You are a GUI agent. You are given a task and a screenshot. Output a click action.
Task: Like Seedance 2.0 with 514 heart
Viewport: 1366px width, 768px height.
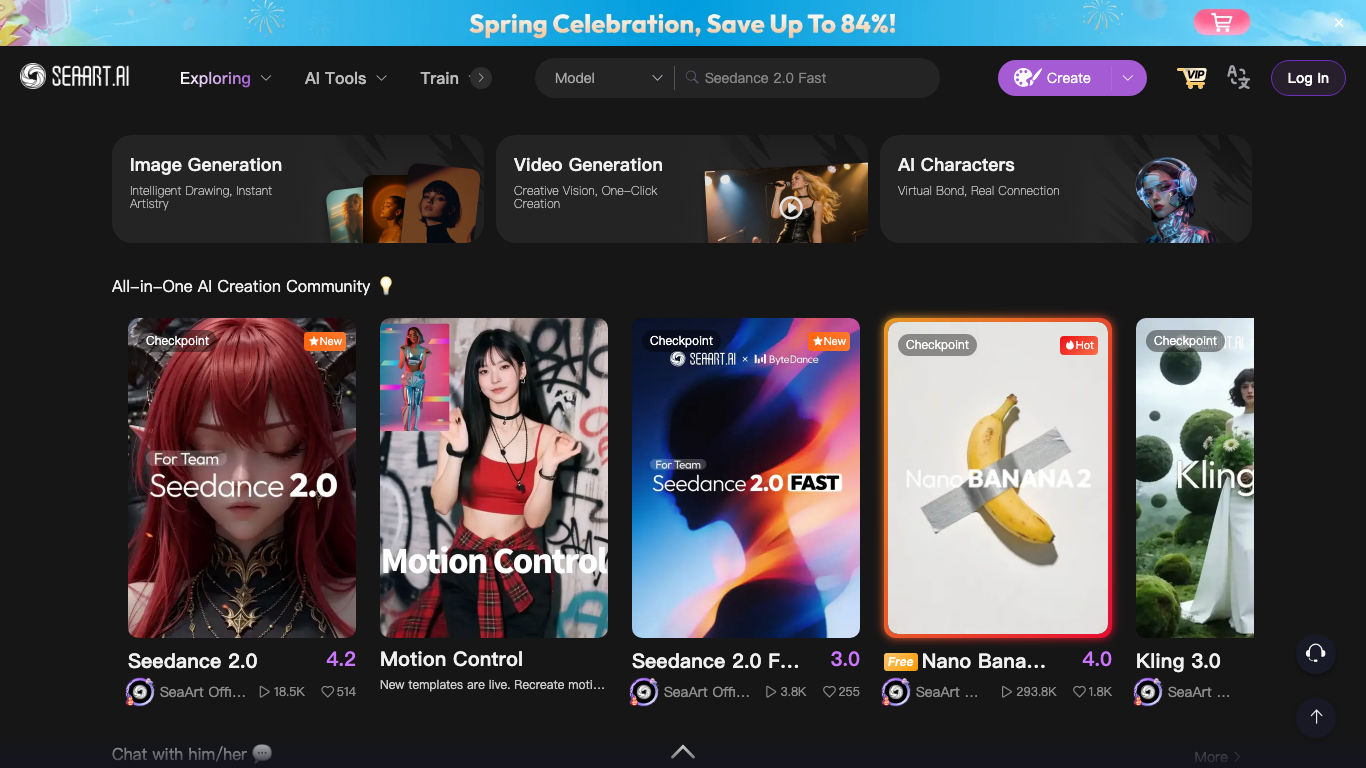[327, 692]
